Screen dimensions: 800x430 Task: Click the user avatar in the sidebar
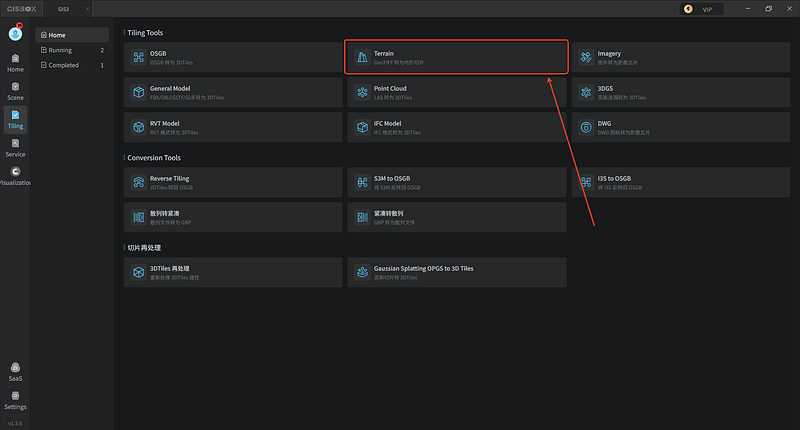coord(15,33)
